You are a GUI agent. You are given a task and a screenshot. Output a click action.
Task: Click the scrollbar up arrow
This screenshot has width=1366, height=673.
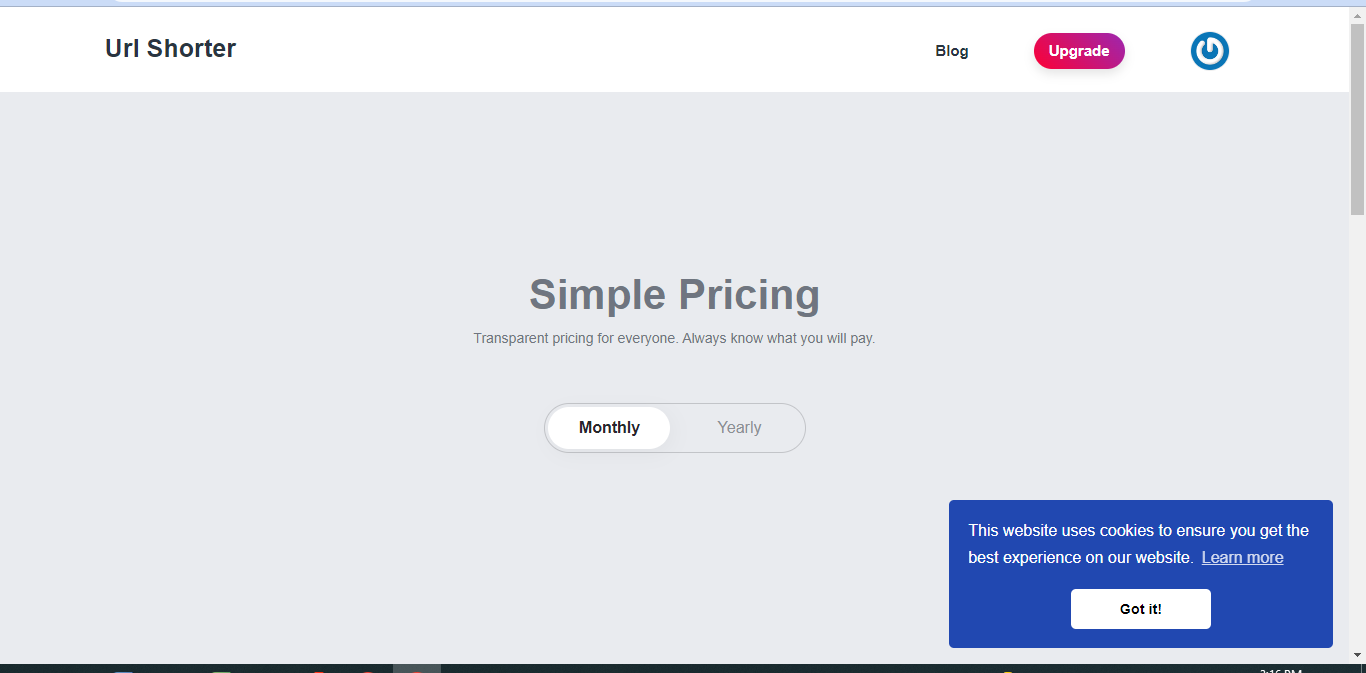[x=1357, y=15]
